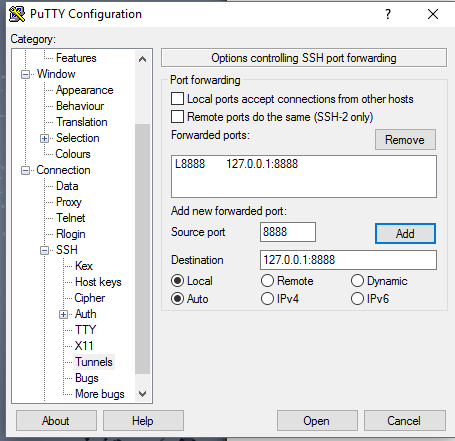The image size is (455, 441).
Task: Select the Remote radio button
Action: tap(267, 281)
